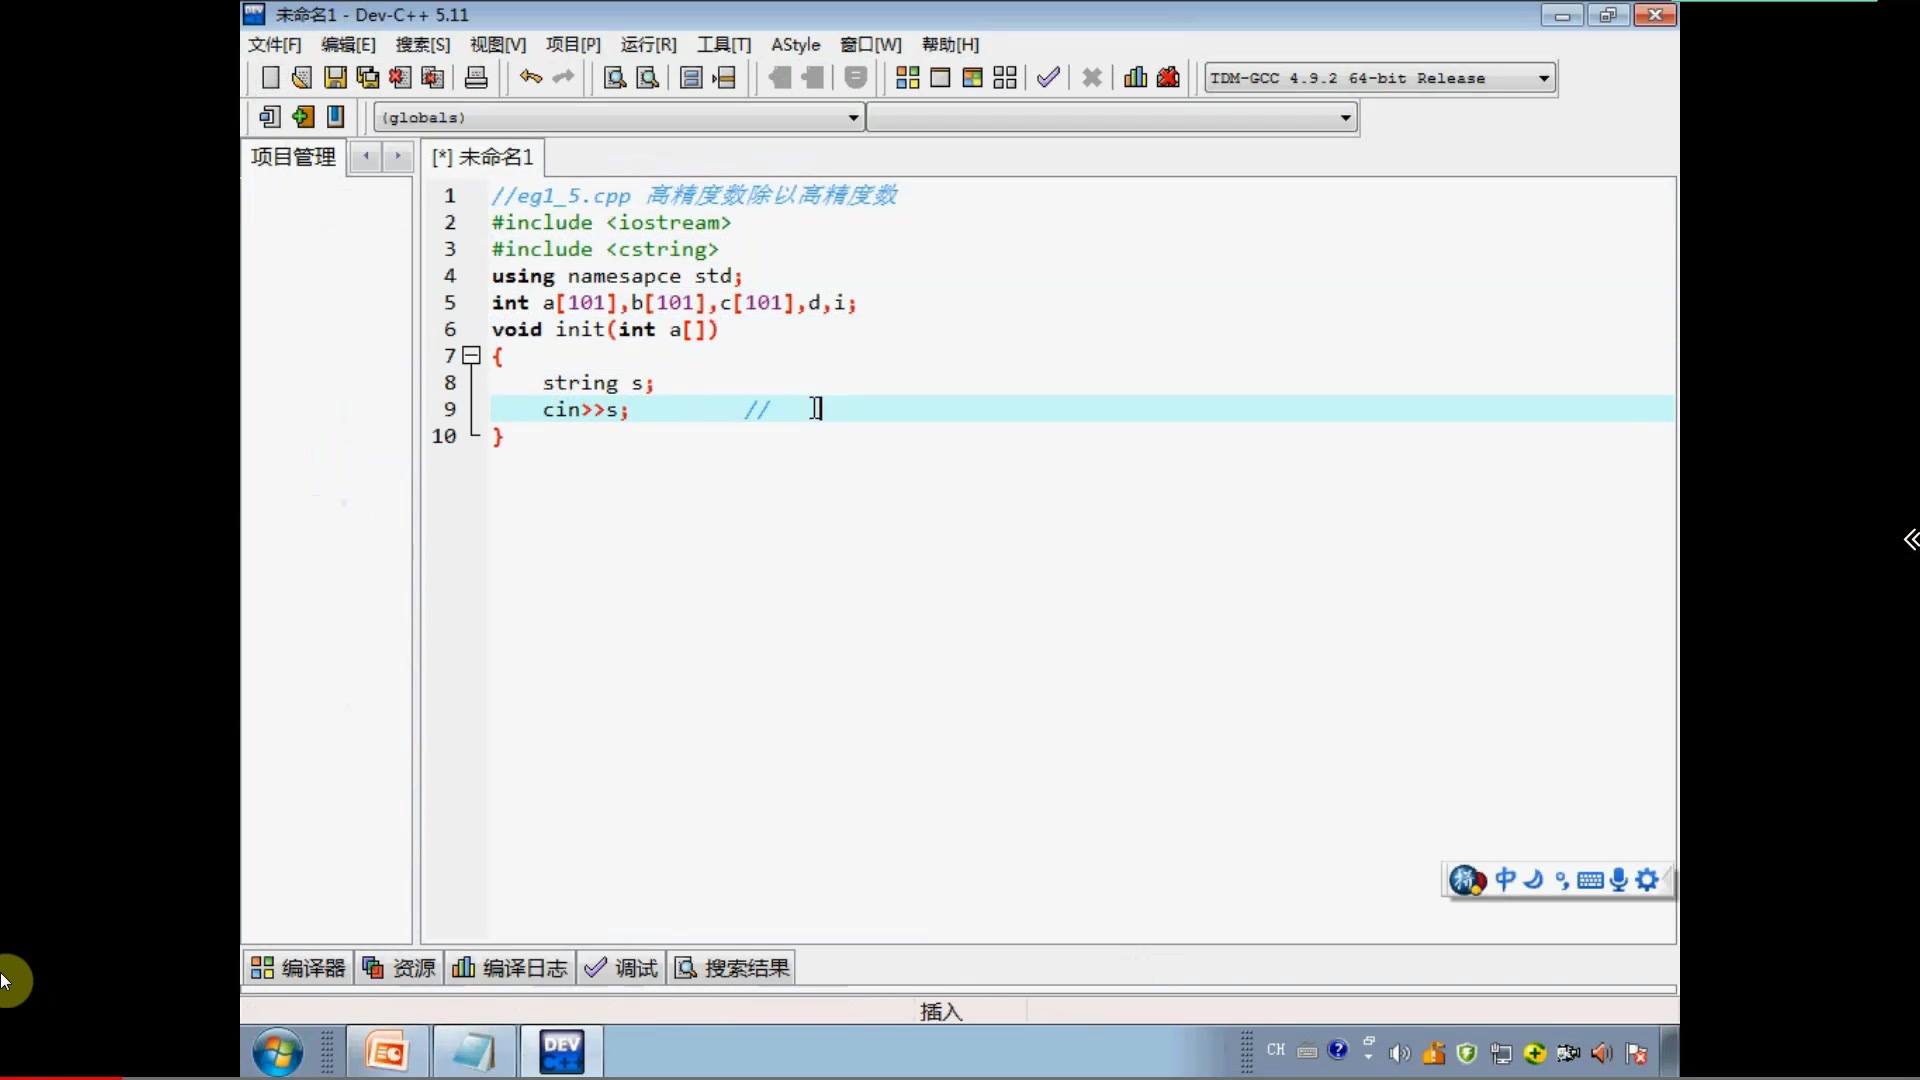The width and height of the screenshot is (1920, 1080).
Task: Open the 运行[R] menu
Action: click(648, 45)
